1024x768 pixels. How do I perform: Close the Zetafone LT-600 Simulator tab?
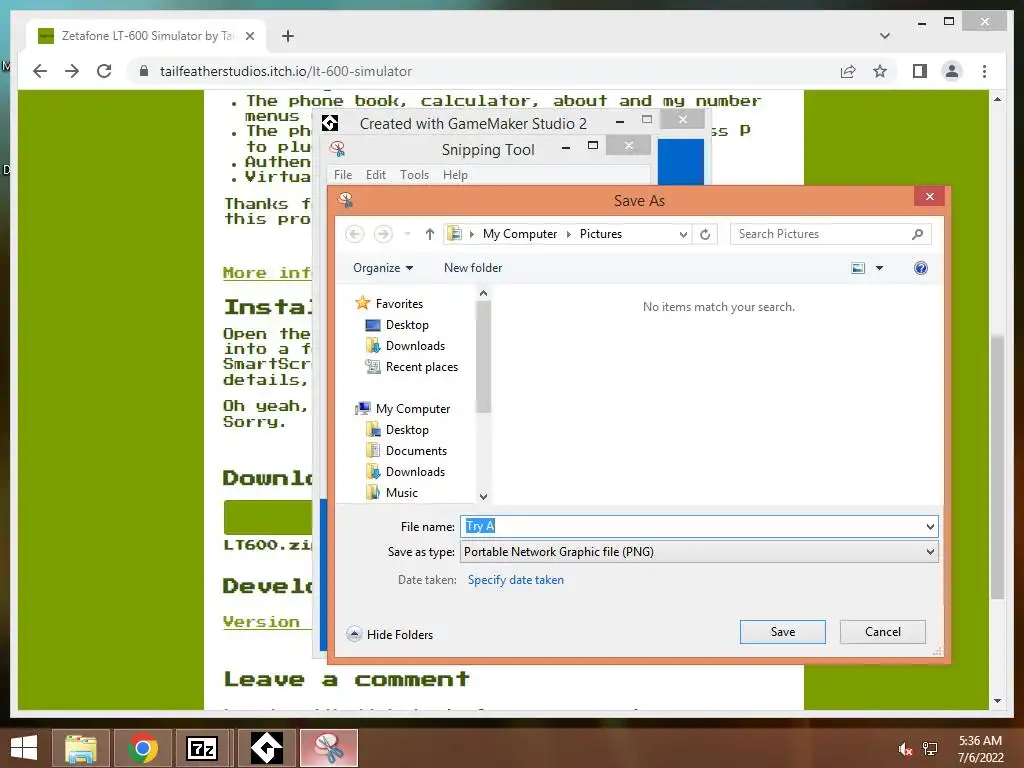[249, 36]
